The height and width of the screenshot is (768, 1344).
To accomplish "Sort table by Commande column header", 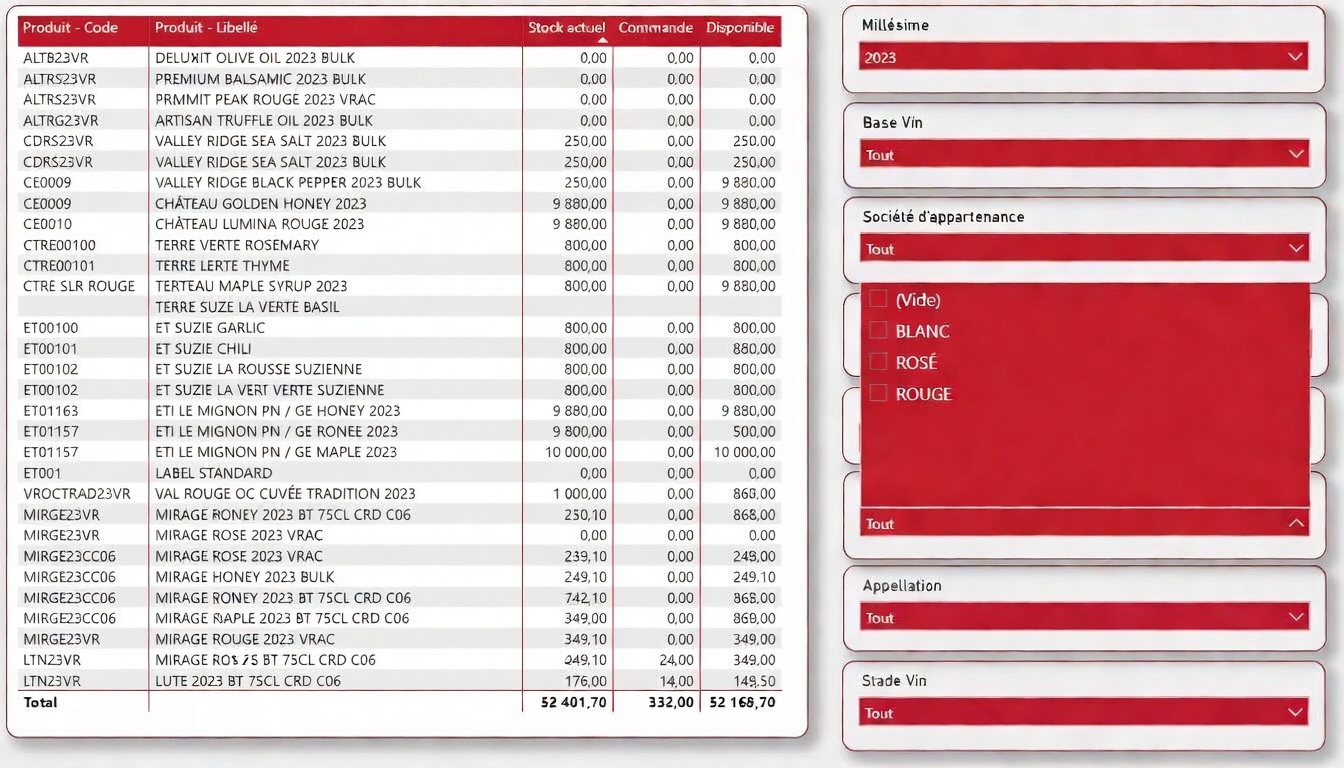I will pyautogui.click(x=655, y=28).
